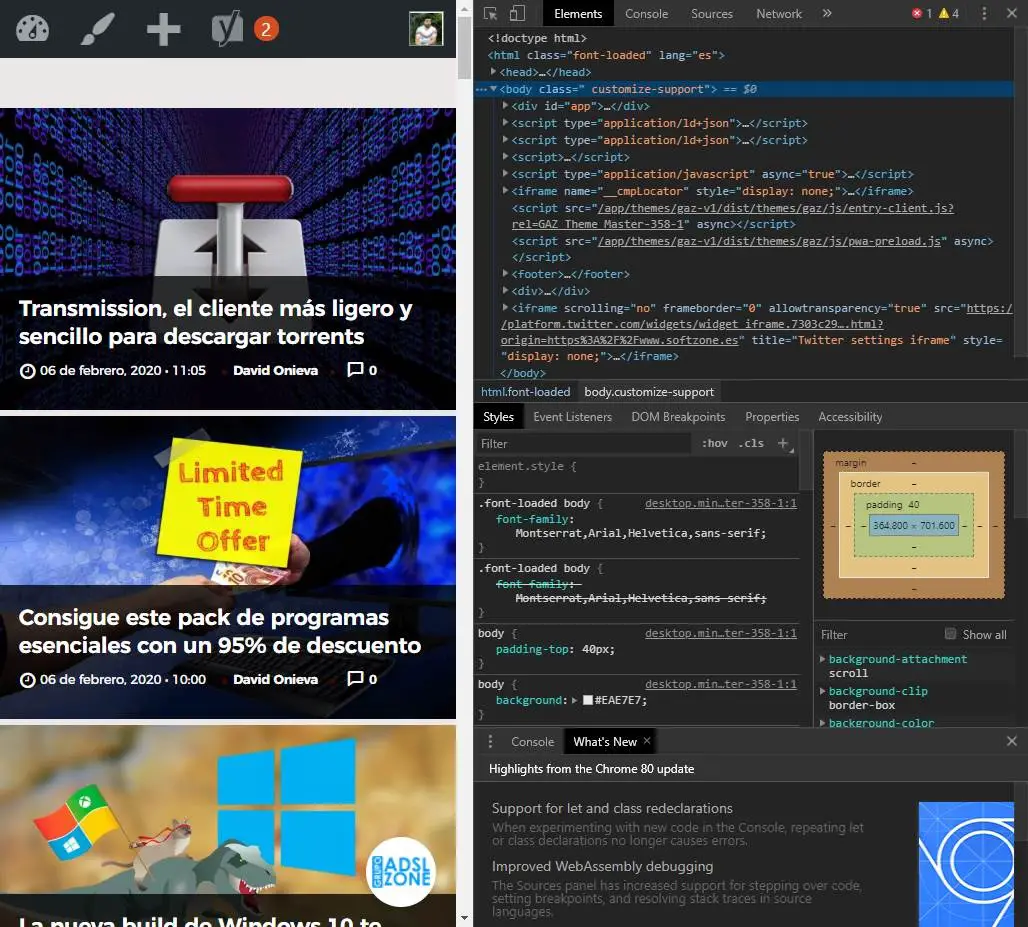Open the DevTools three-dot customize menu
The width and height of the screenshot is (1028, 927).
tap(983, 13)
